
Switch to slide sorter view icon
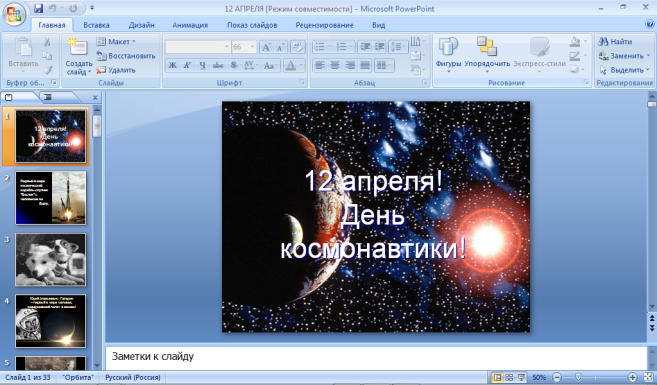click(509, 377)
